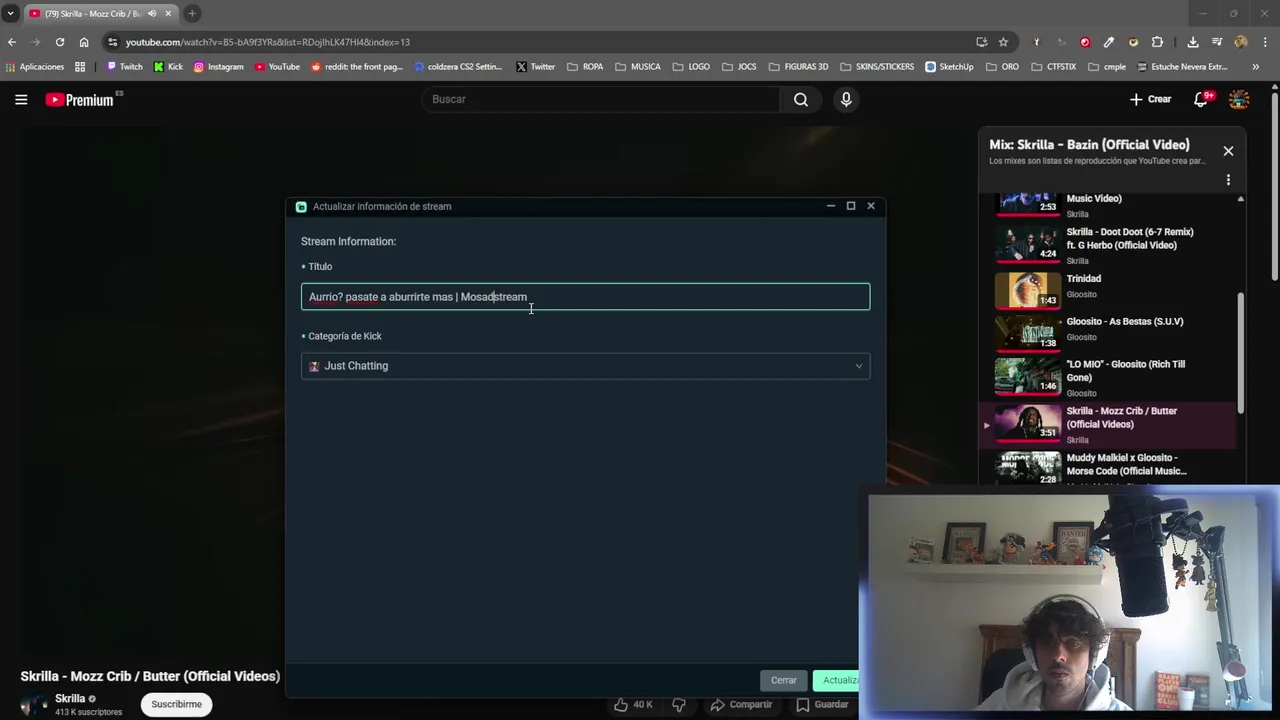Expand the SKINS/STICKERS bookmarks folder
1280x720 pixels.
(877, 67)
